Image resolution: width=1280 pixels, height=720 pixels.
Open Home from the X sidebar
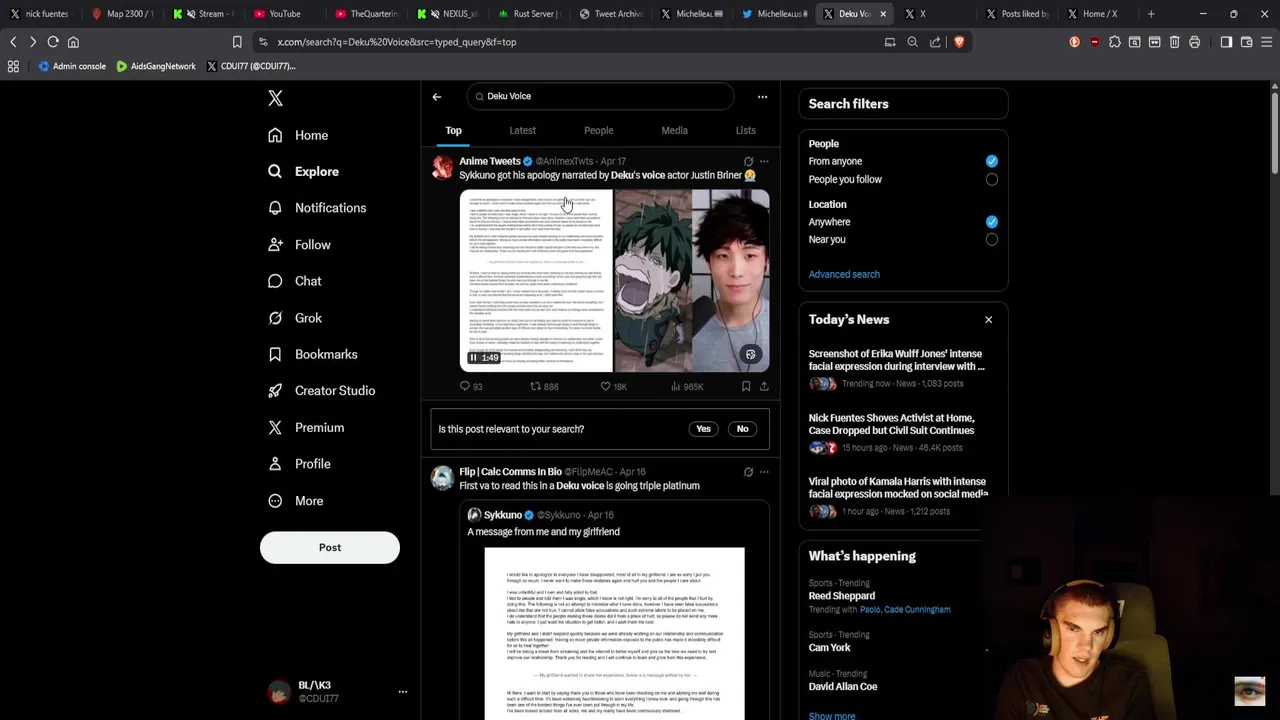[298, 135]
